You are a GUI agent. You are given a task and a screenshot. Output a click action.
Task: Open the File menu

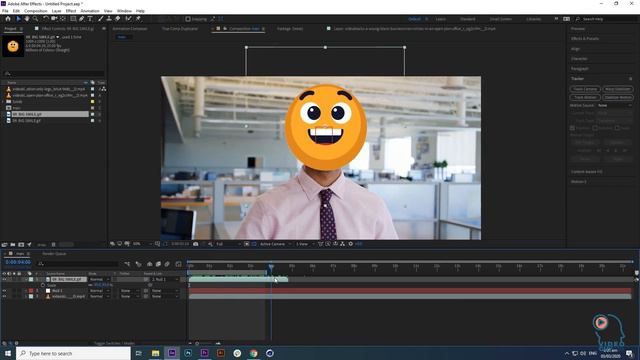pos(5,11)
